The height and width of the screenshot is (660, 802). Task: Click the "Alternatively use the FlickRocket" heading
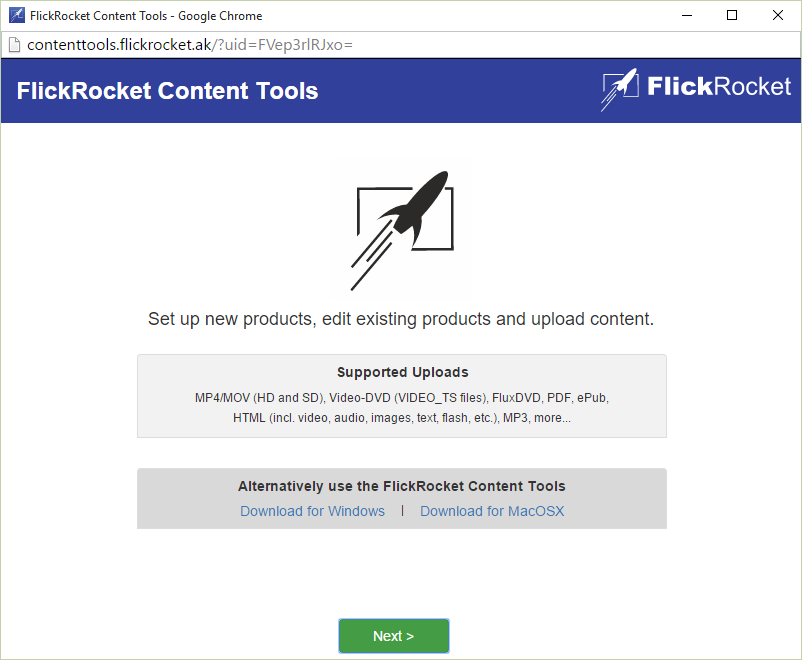pos(401,486)
